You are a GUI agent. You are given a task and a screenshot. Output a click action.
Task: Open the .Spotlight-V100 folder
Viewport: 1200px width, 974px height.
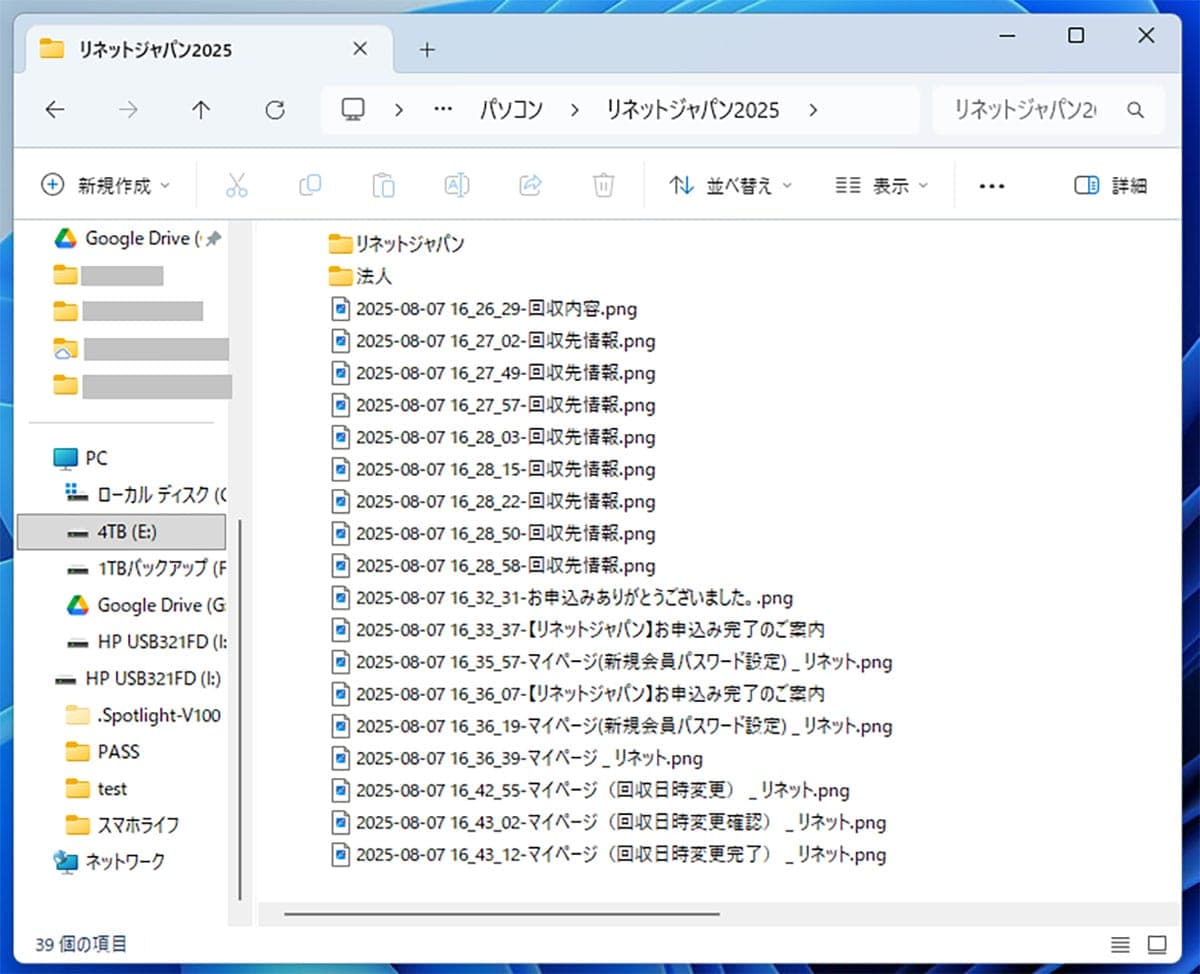tap(143, 715)
